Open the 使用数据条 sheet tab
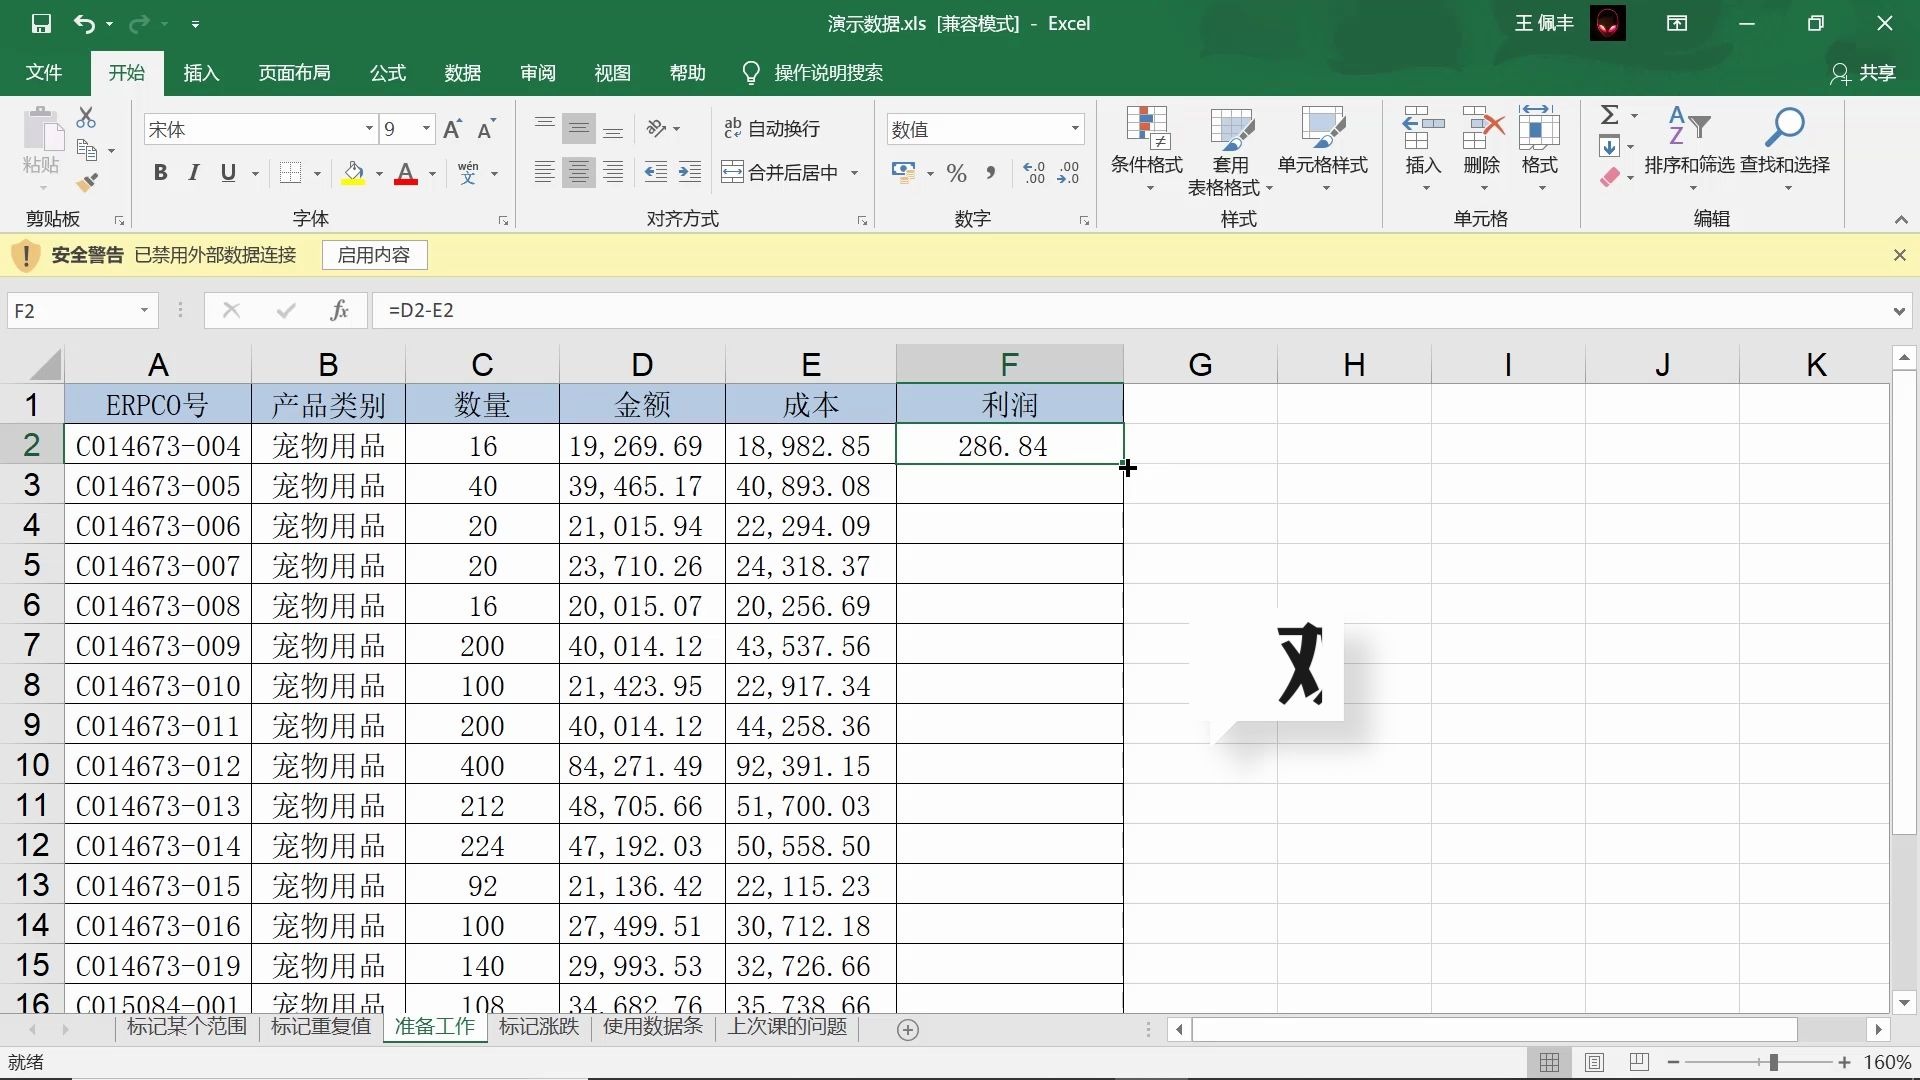This screenshot has height=1080, width=1920. (x=653, y=1027)
